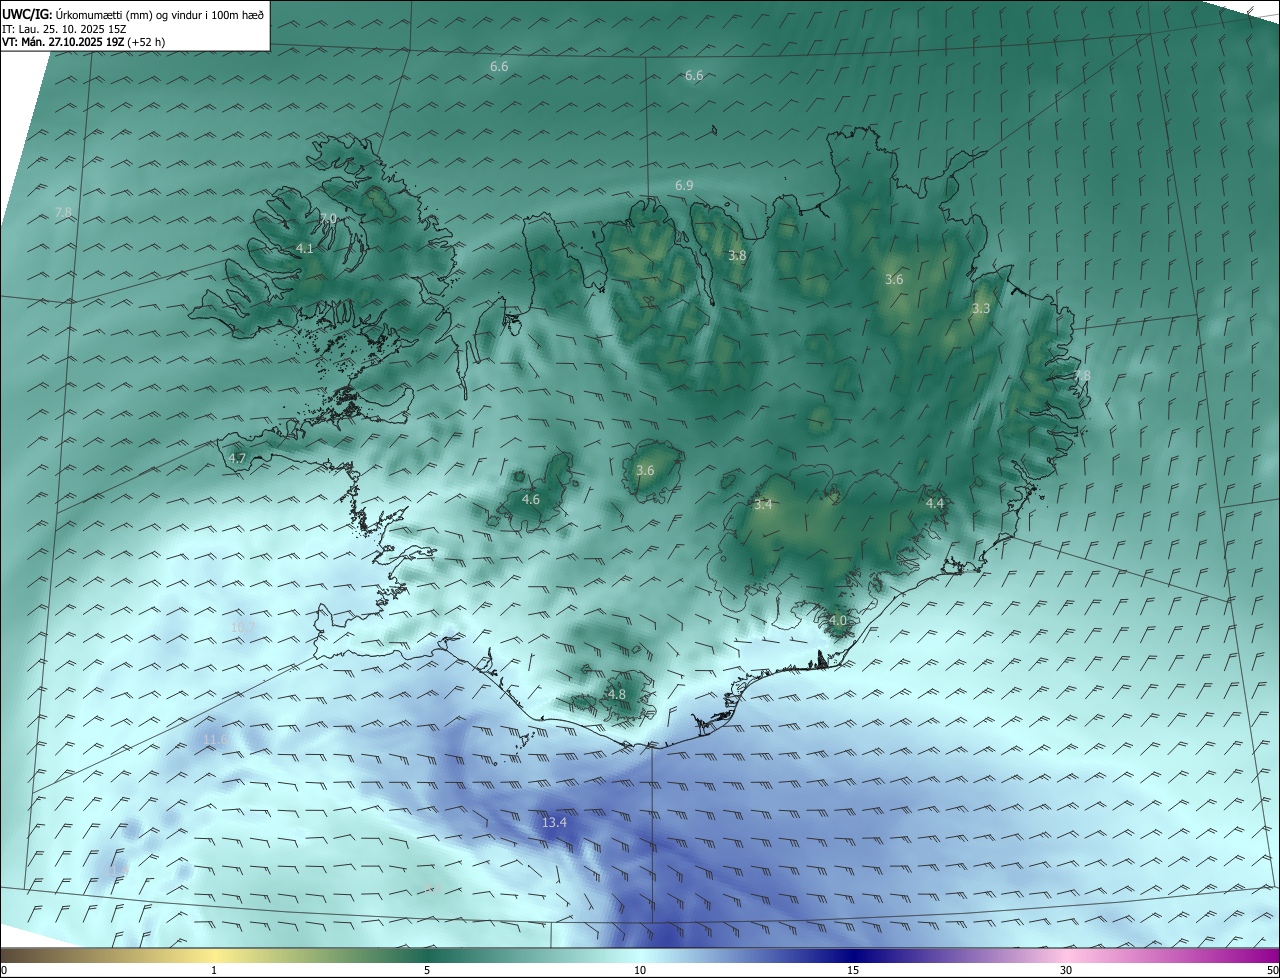Click the 3.6 value inside the Hofsjökull glacier outline
The width and height of the screenshot is (1280, 978).
(645, 470)
